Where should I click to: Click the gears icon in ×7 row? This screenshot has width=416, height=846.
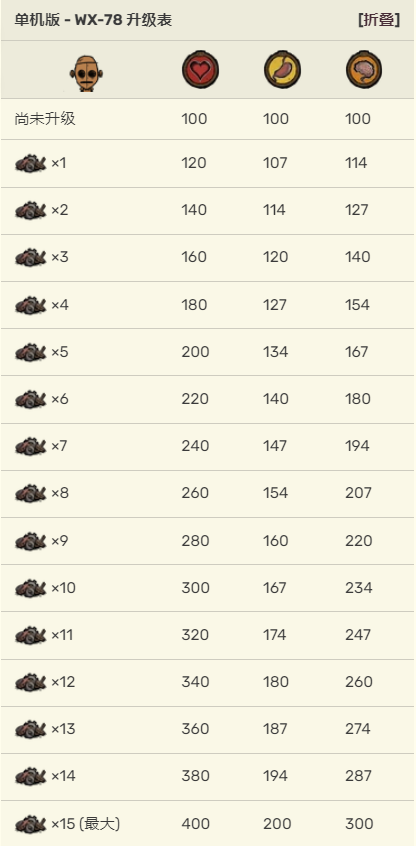coord(31,446)
